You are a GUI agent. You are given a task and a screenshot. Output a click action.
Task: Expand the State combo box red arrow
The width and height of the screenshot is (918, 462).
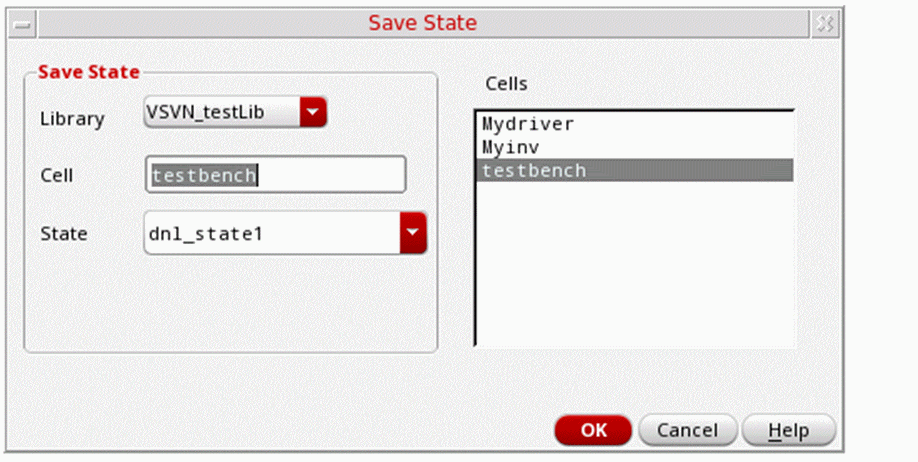[x=413, y=234]
